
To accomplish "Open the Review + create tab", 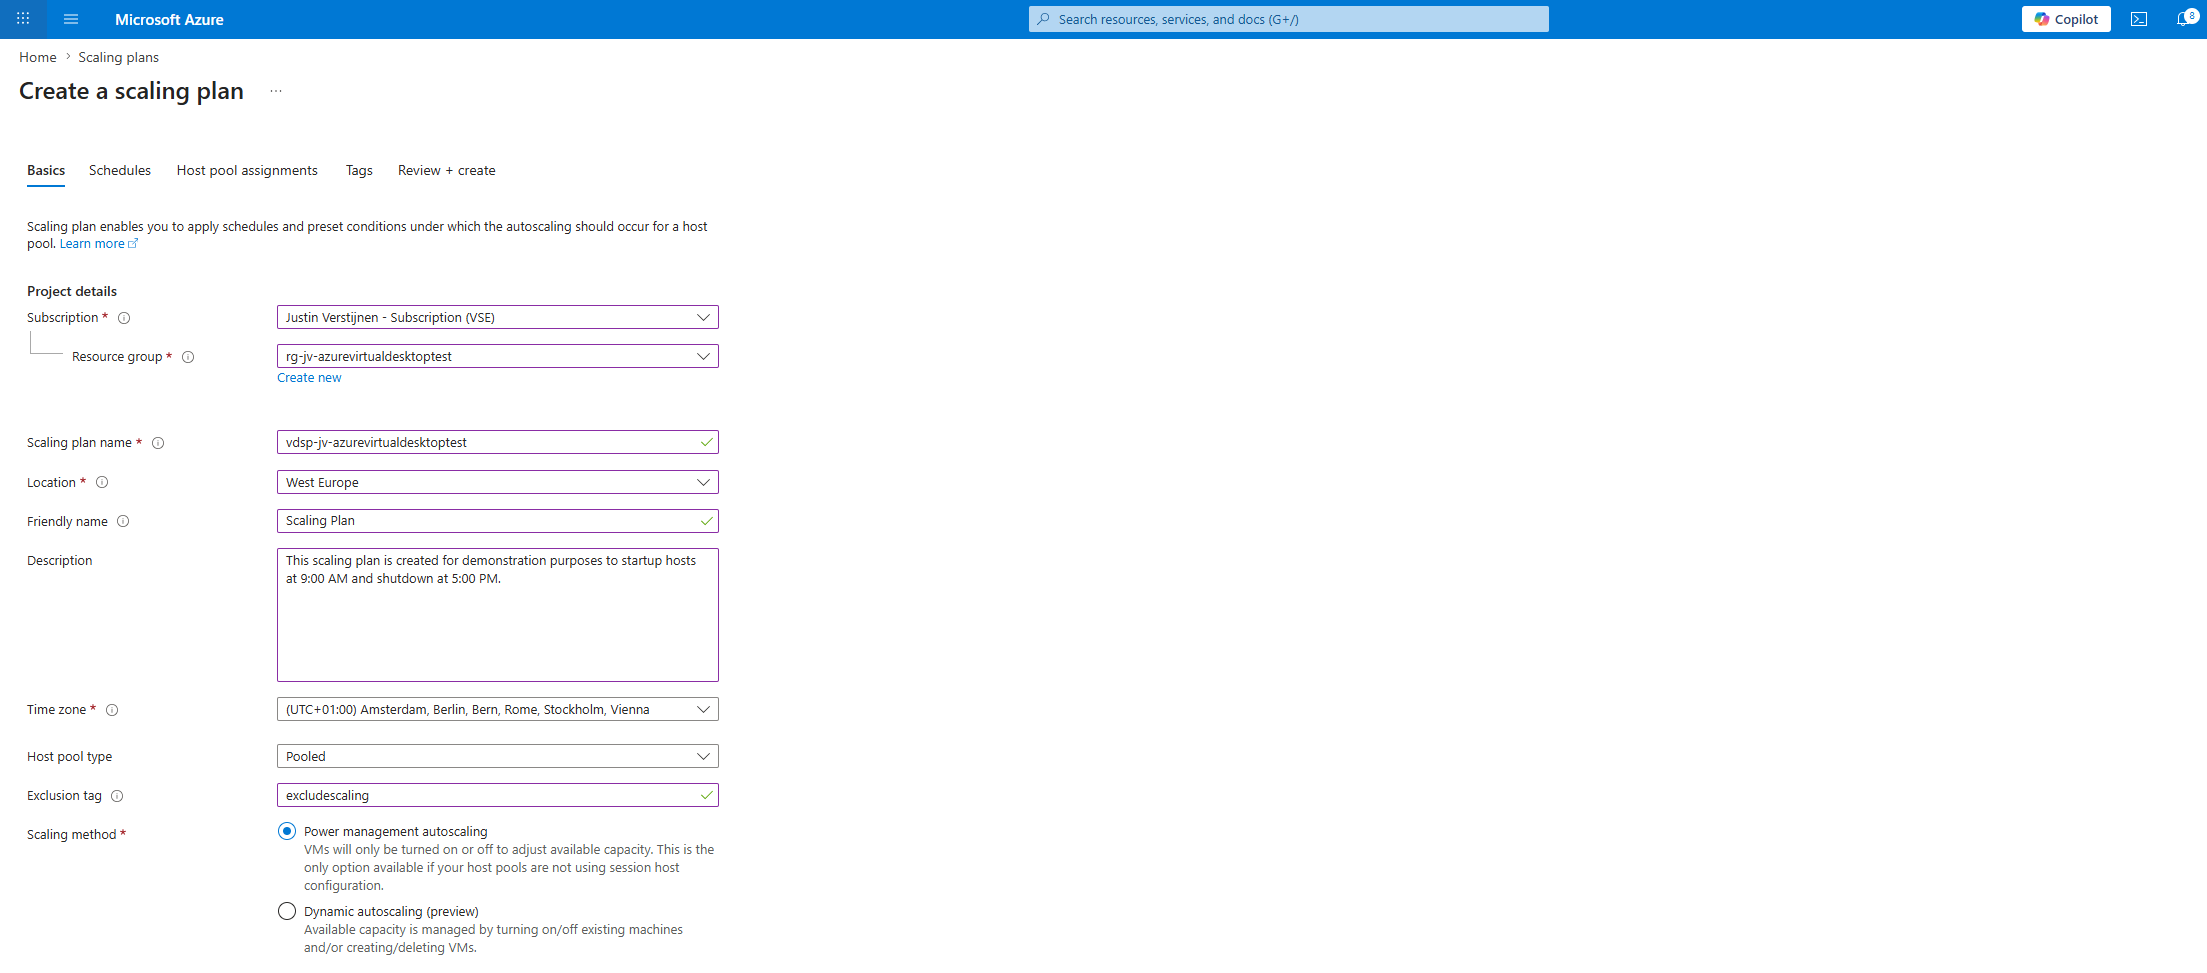I will pyautogui.click(x=447, y=170).
